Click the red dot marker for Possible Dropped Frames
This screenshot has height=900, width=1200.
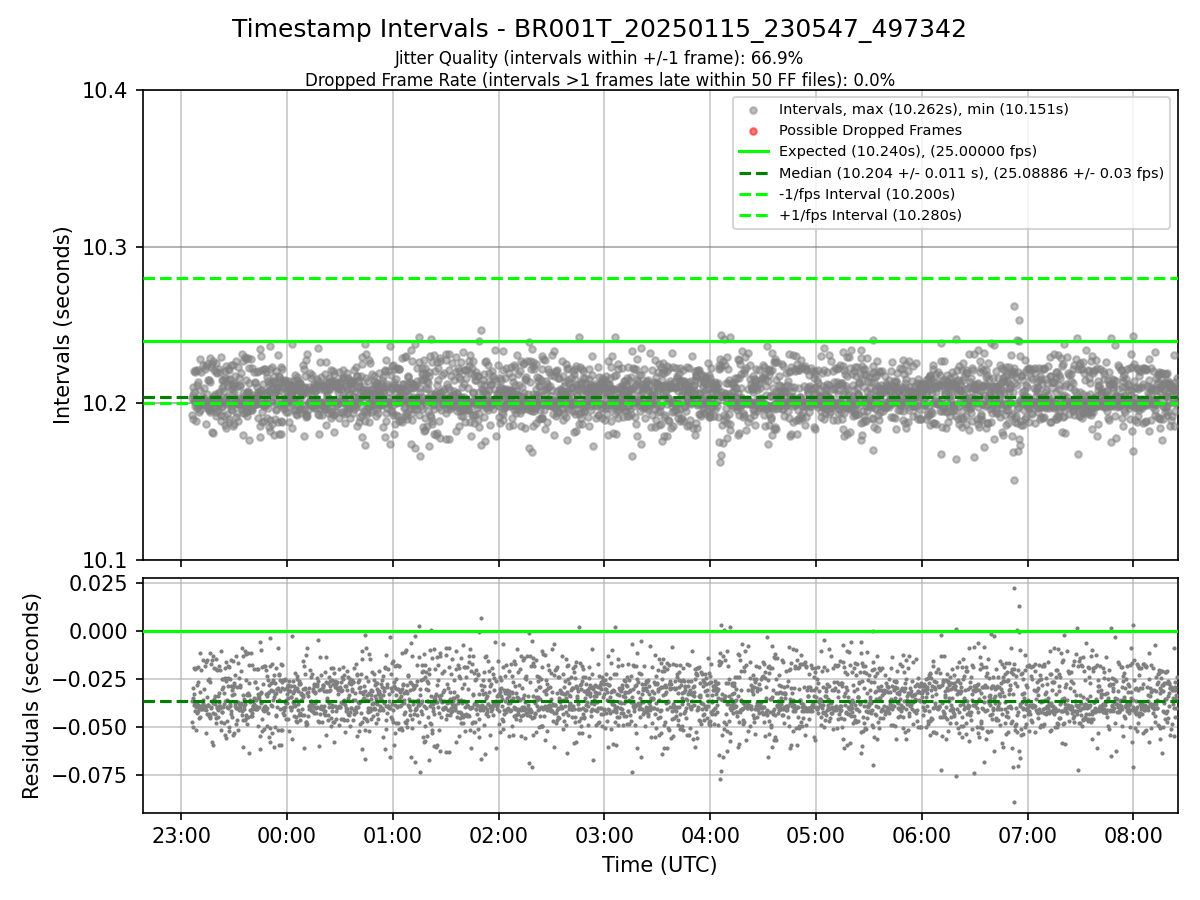pos(754,131)
